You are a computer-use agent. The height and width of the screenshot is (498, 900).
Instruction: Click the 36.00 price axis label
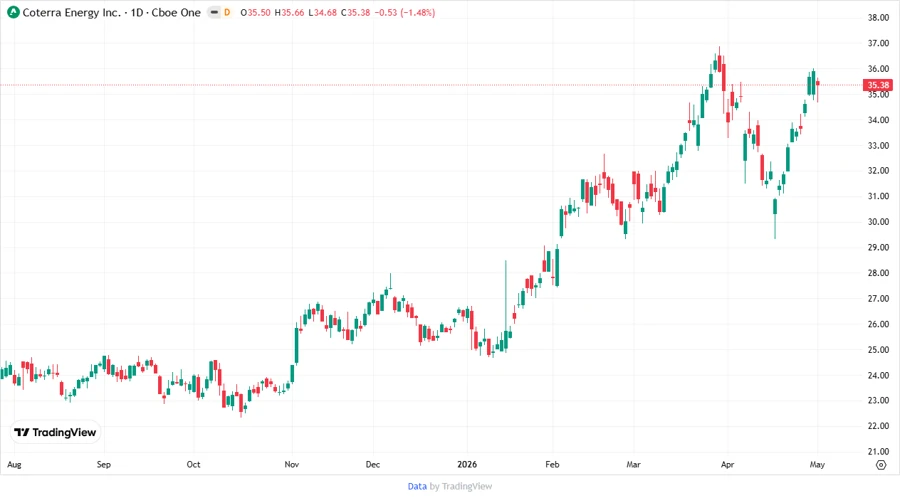click(878, 69)
